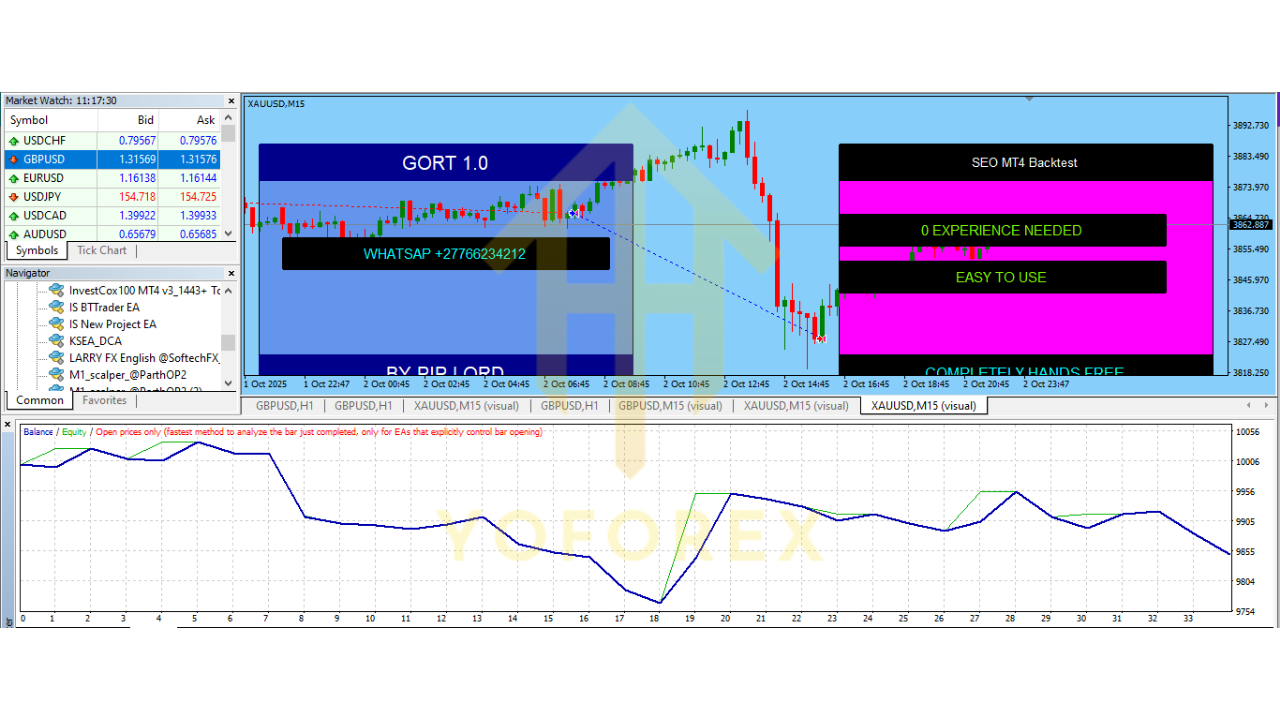Click the right chevron on the chart tab bar
Image resolution: width=1280 pixels, height=720 pixels.
point(1264,406)
